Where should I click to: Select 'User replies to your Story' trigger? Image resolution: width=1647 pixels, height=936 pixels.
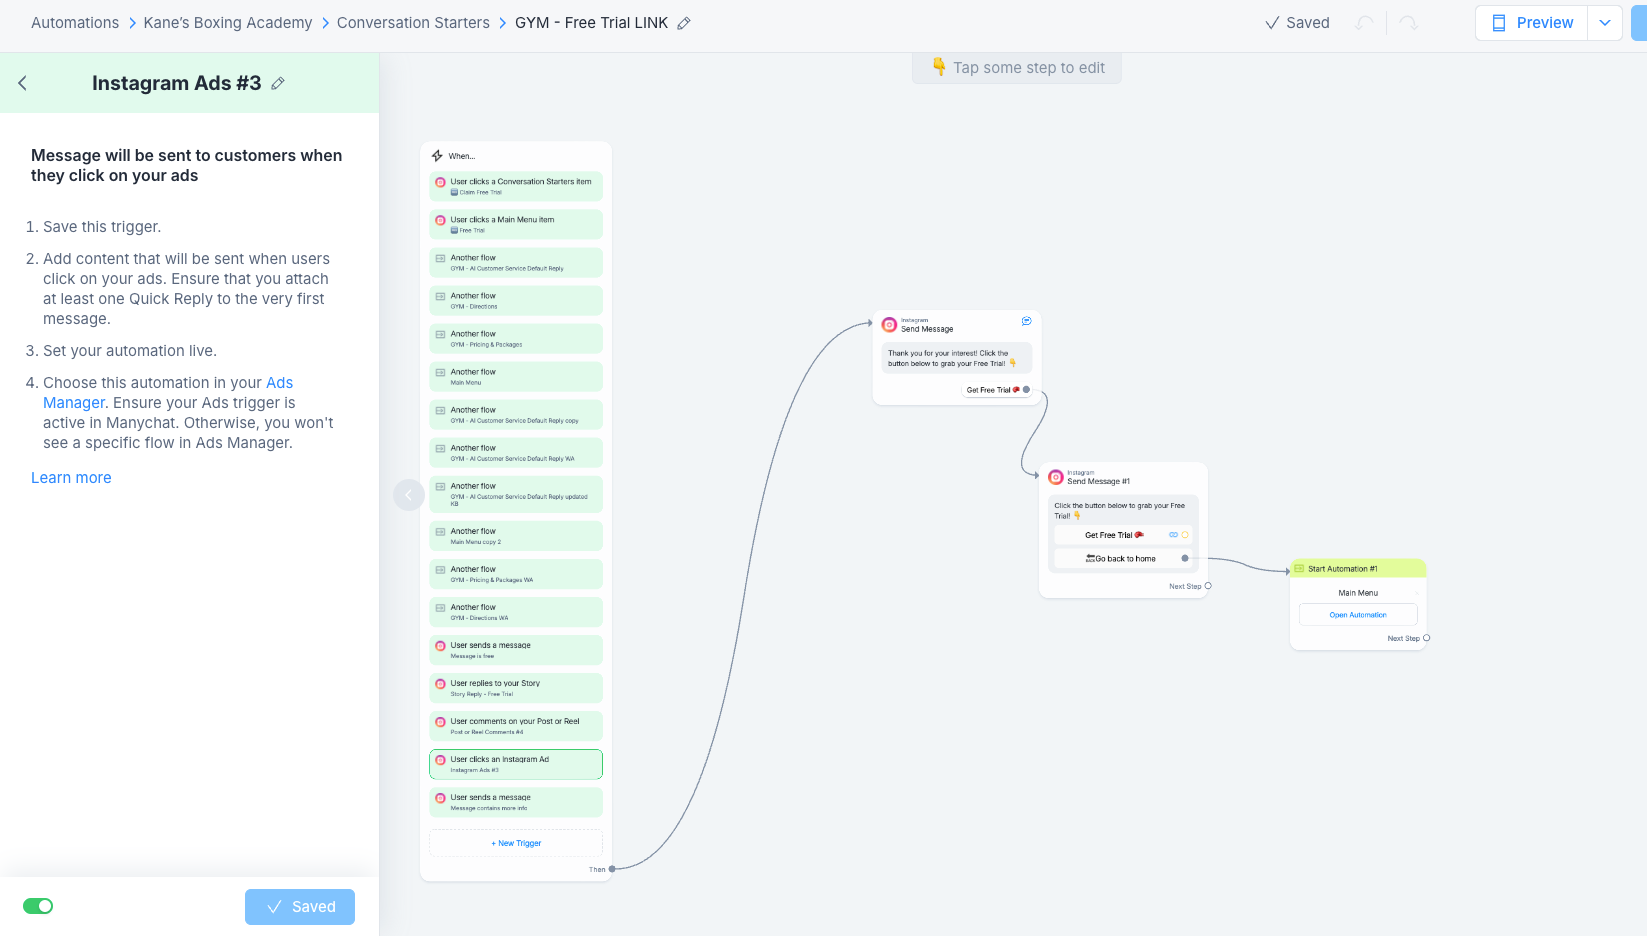pyautogui.click(x=516, y=687)
